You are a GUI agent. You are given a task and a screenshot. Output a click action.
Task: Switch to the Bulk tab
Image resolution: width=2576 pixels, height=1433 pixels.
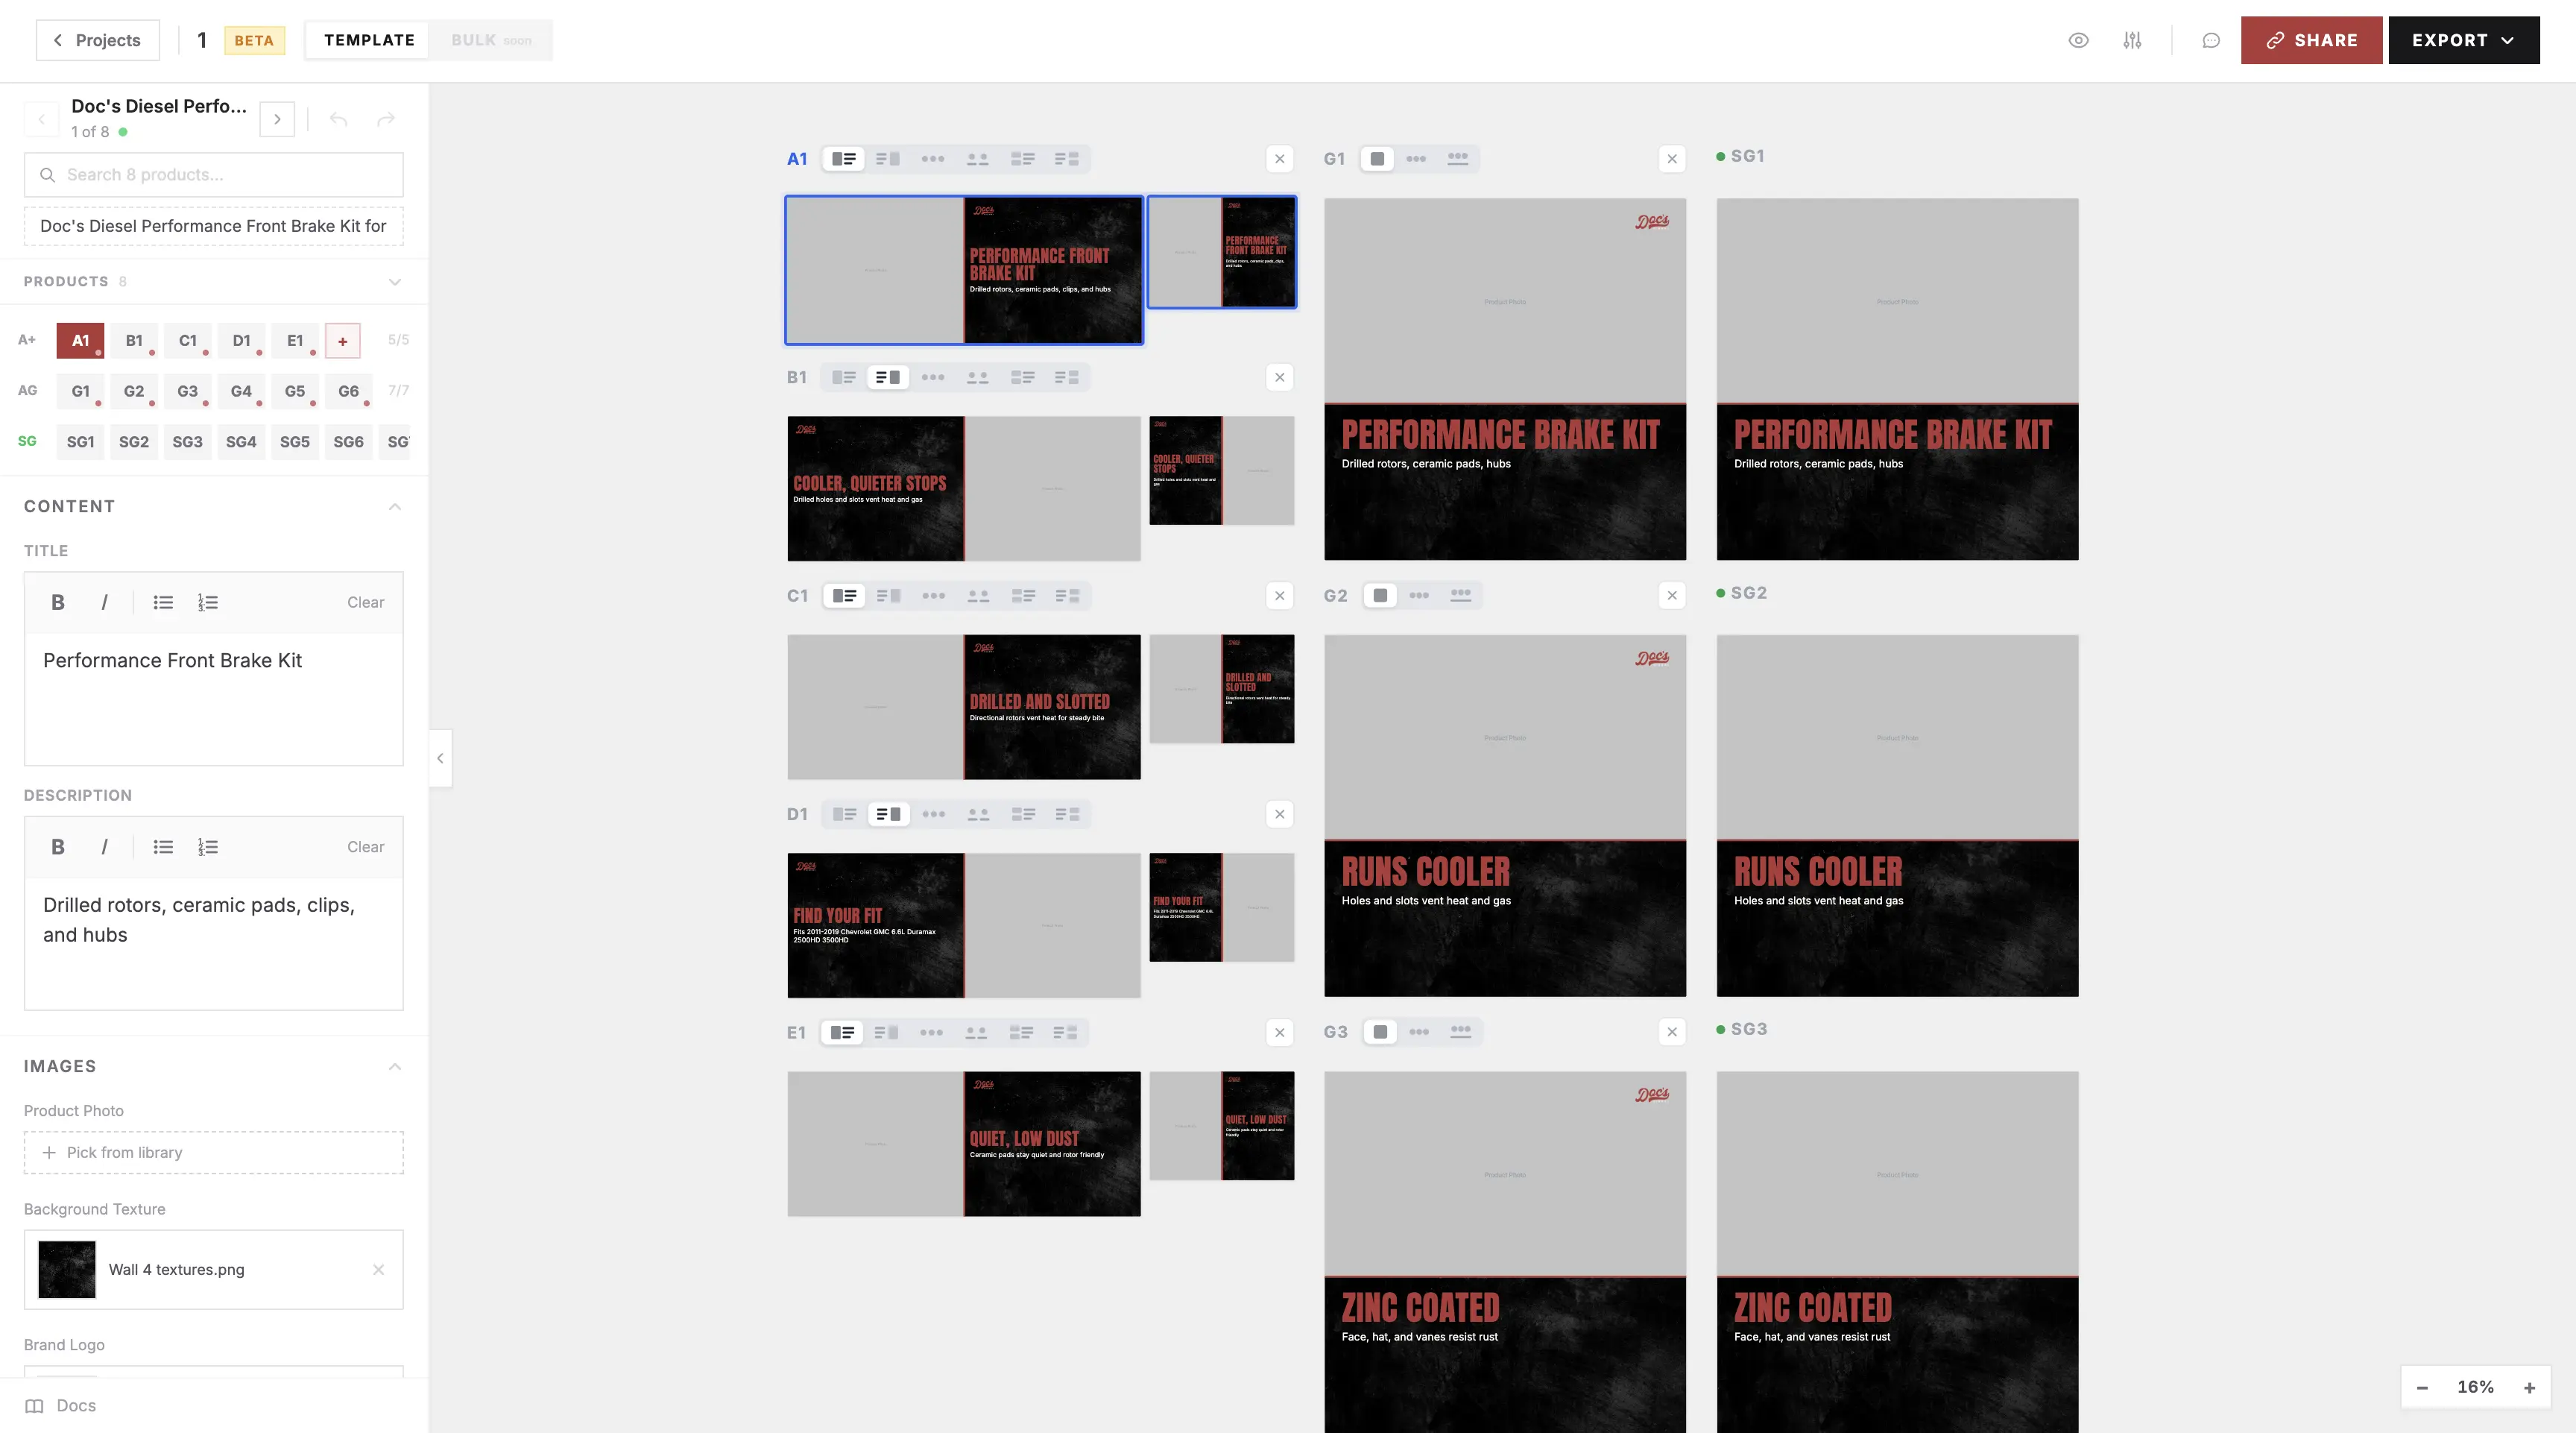(490, 40)
